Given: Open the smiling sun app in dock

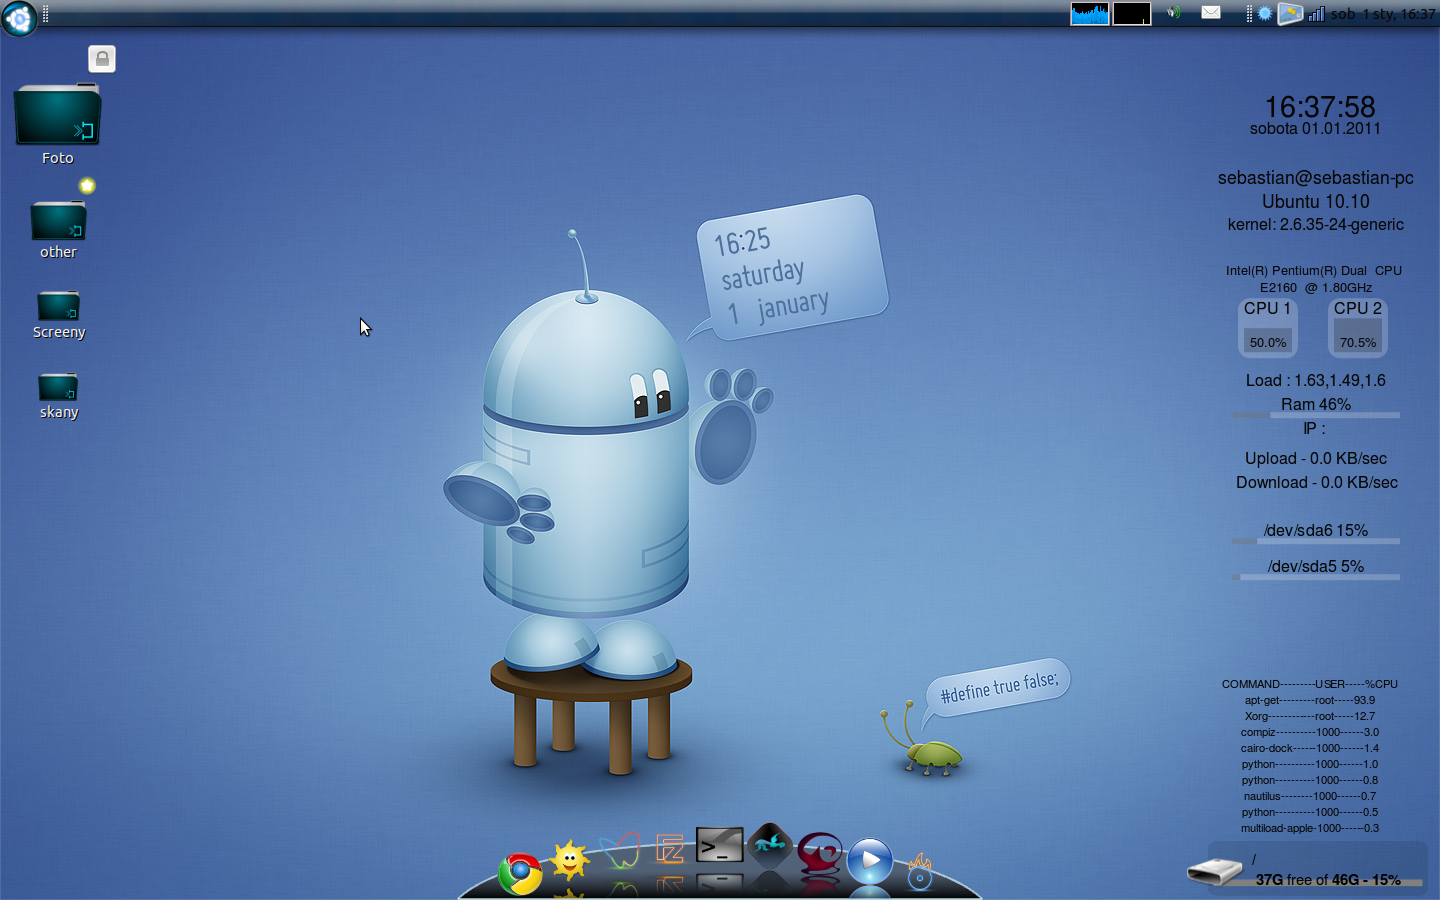Looking at the screenshot, I should tap(570, 859).
